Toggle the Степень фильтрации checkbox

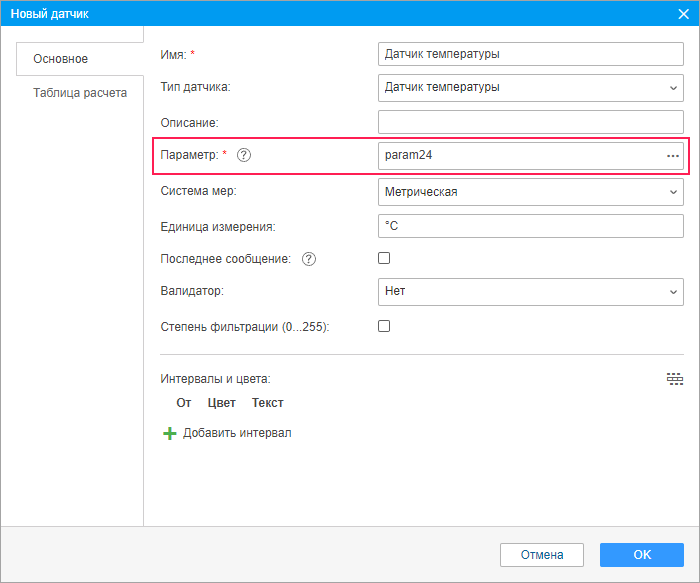384,326
